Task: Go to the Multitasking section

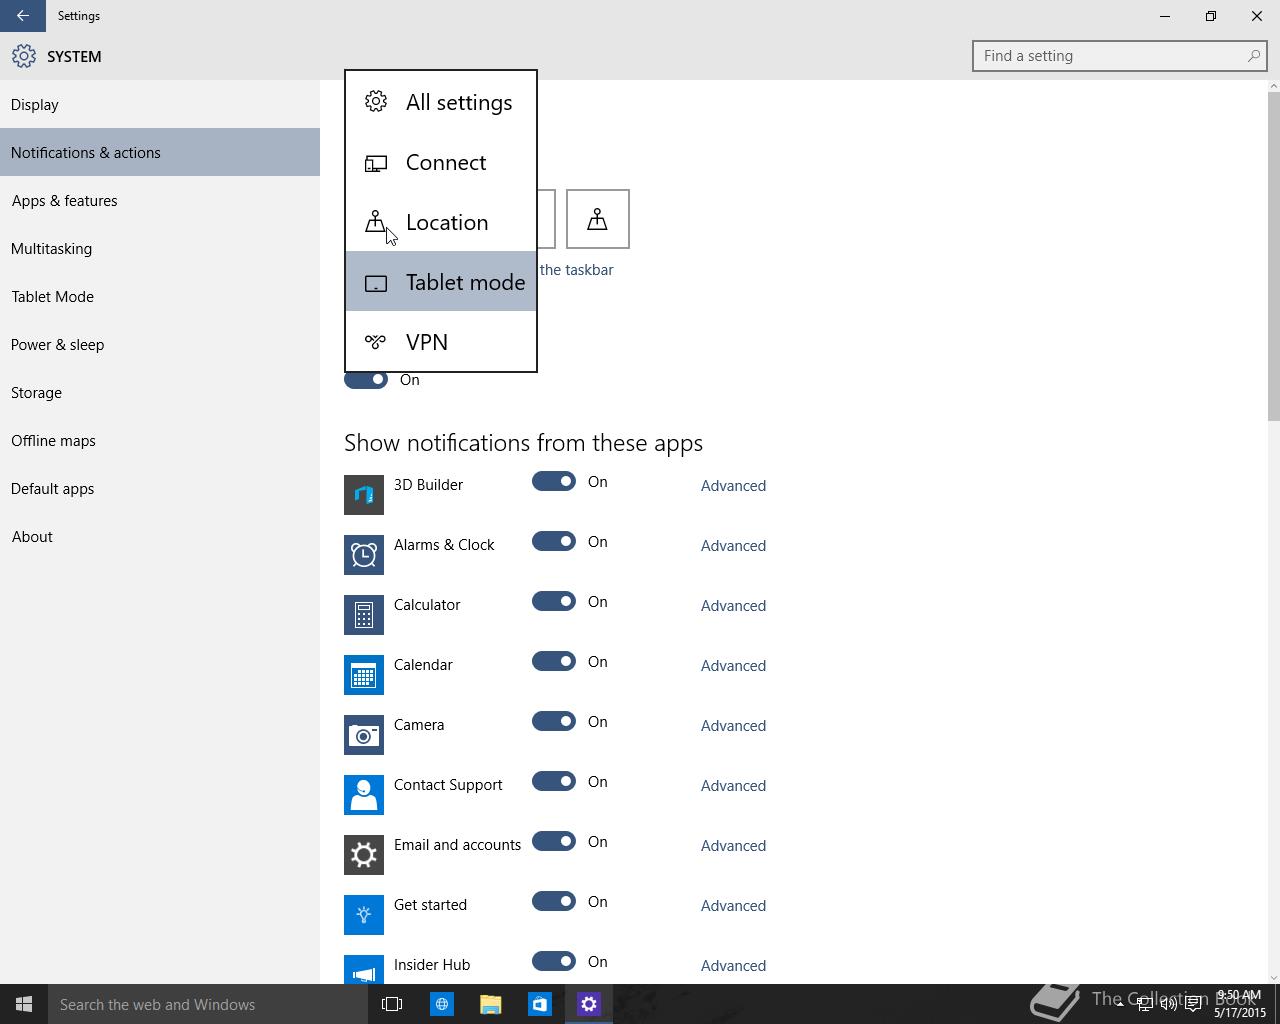Action: (x=160, y=248)
